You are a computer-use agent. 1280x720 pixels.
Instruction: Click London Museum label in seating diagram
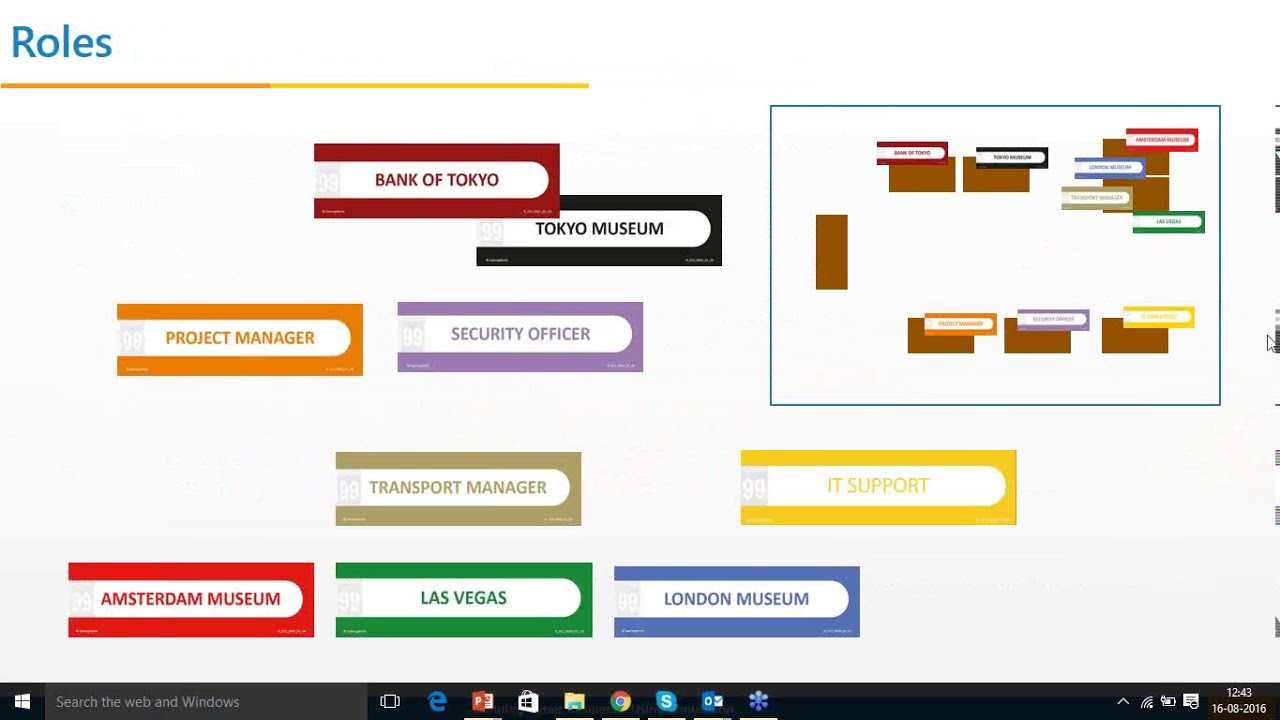point(1110,168)
